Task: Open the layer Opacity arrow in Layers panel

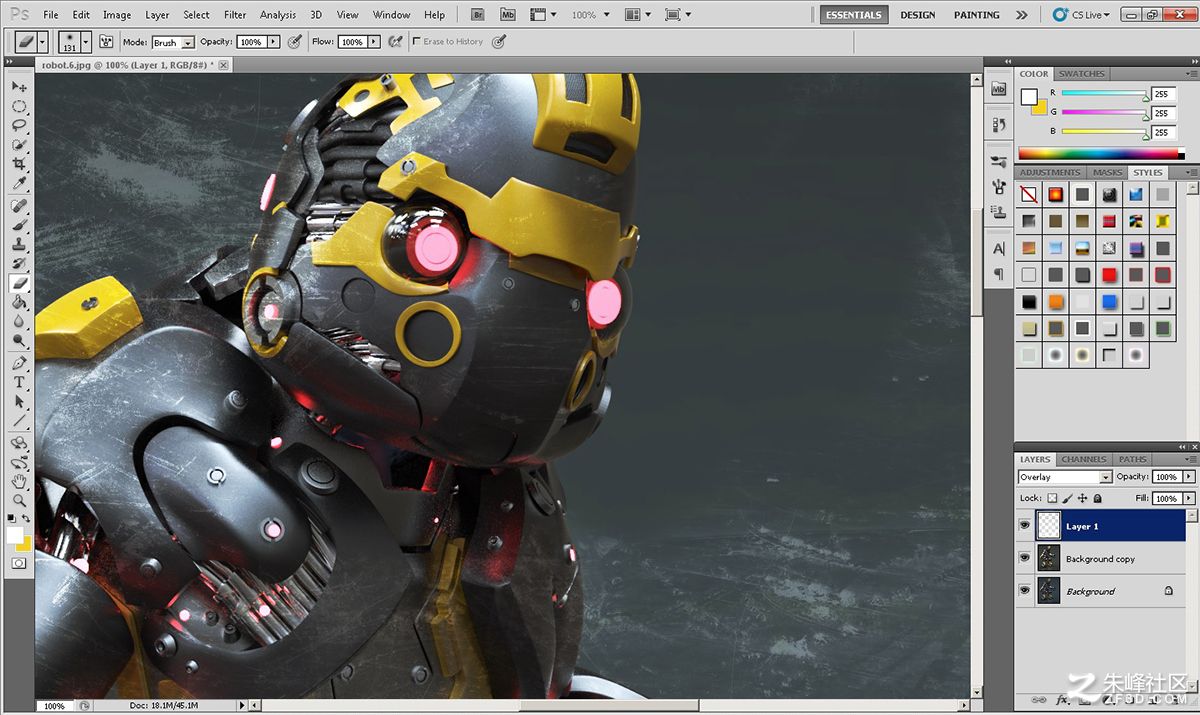Action: (x=1188, y=477)
